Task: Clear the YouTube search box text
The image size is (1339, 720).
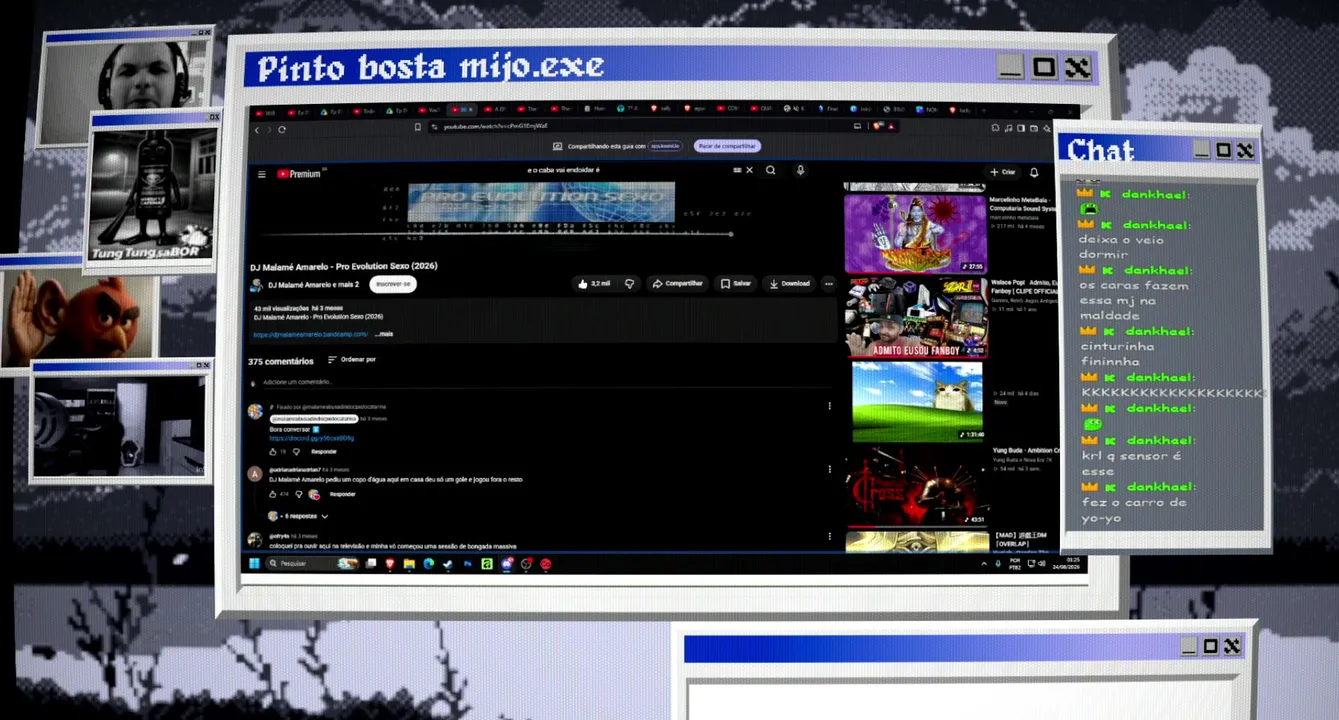Action: tap(750, 170)
